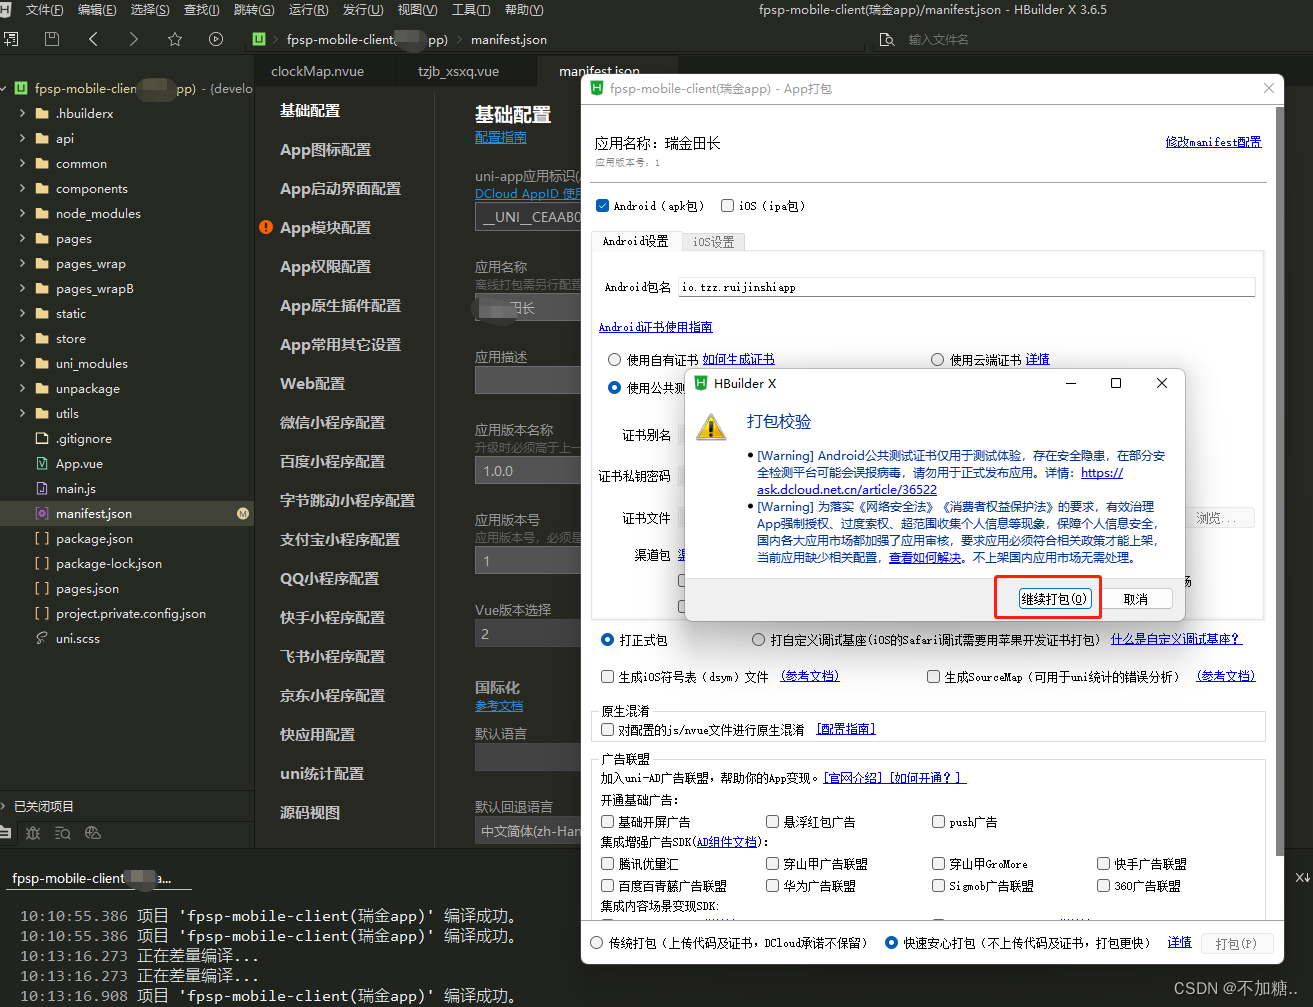
Task: Click the green project icon in breadcrumb
Action: tap(259, 39)
